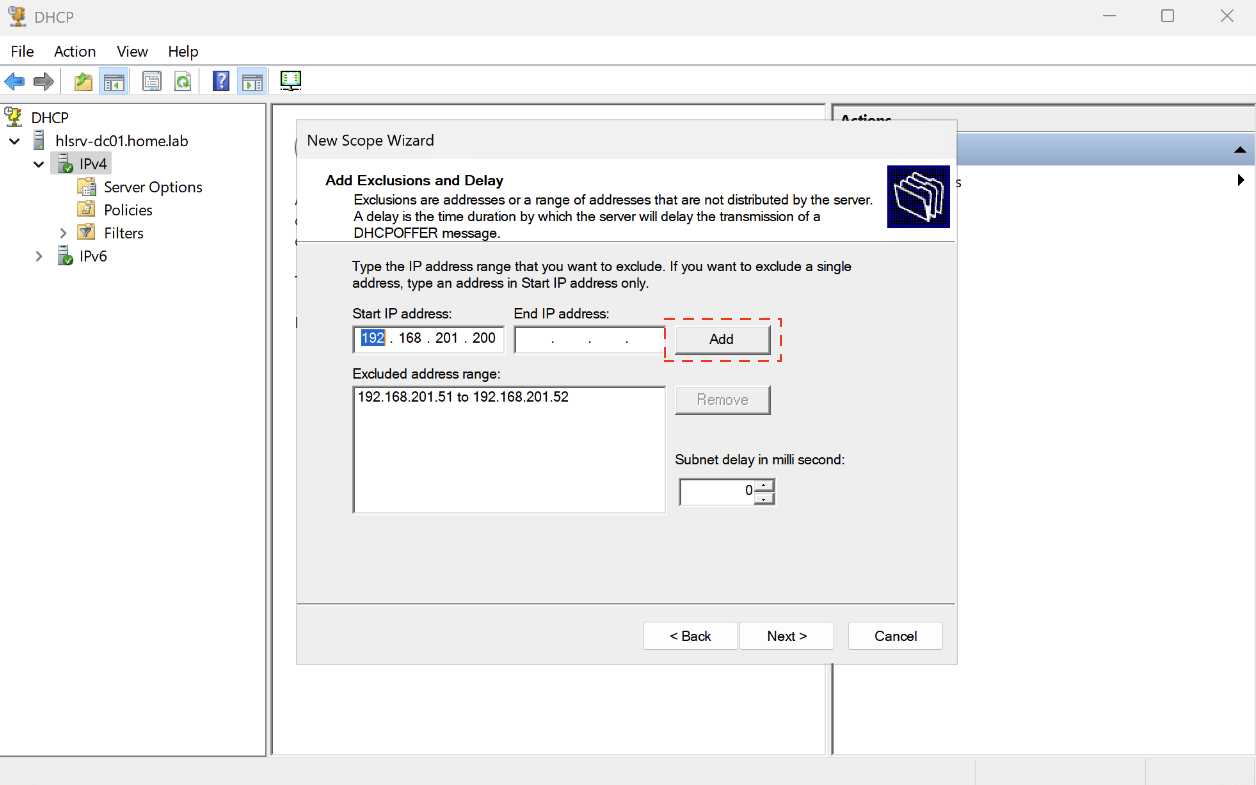This screenshot has height=785, width=1256.
Task: Select Server Options in the tree
Action: click(152, 187)
